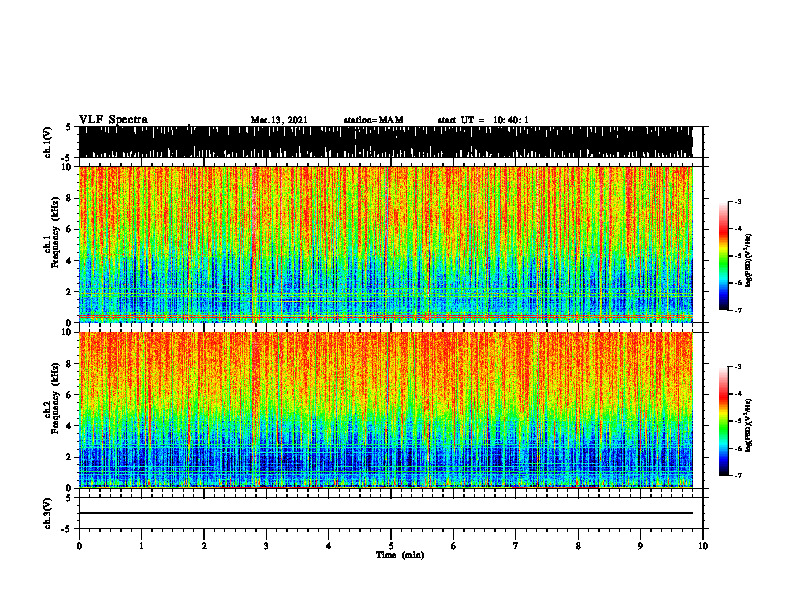792x612 pixels.
Task: Click time axis tick label "2"
Action: (204, 546)
